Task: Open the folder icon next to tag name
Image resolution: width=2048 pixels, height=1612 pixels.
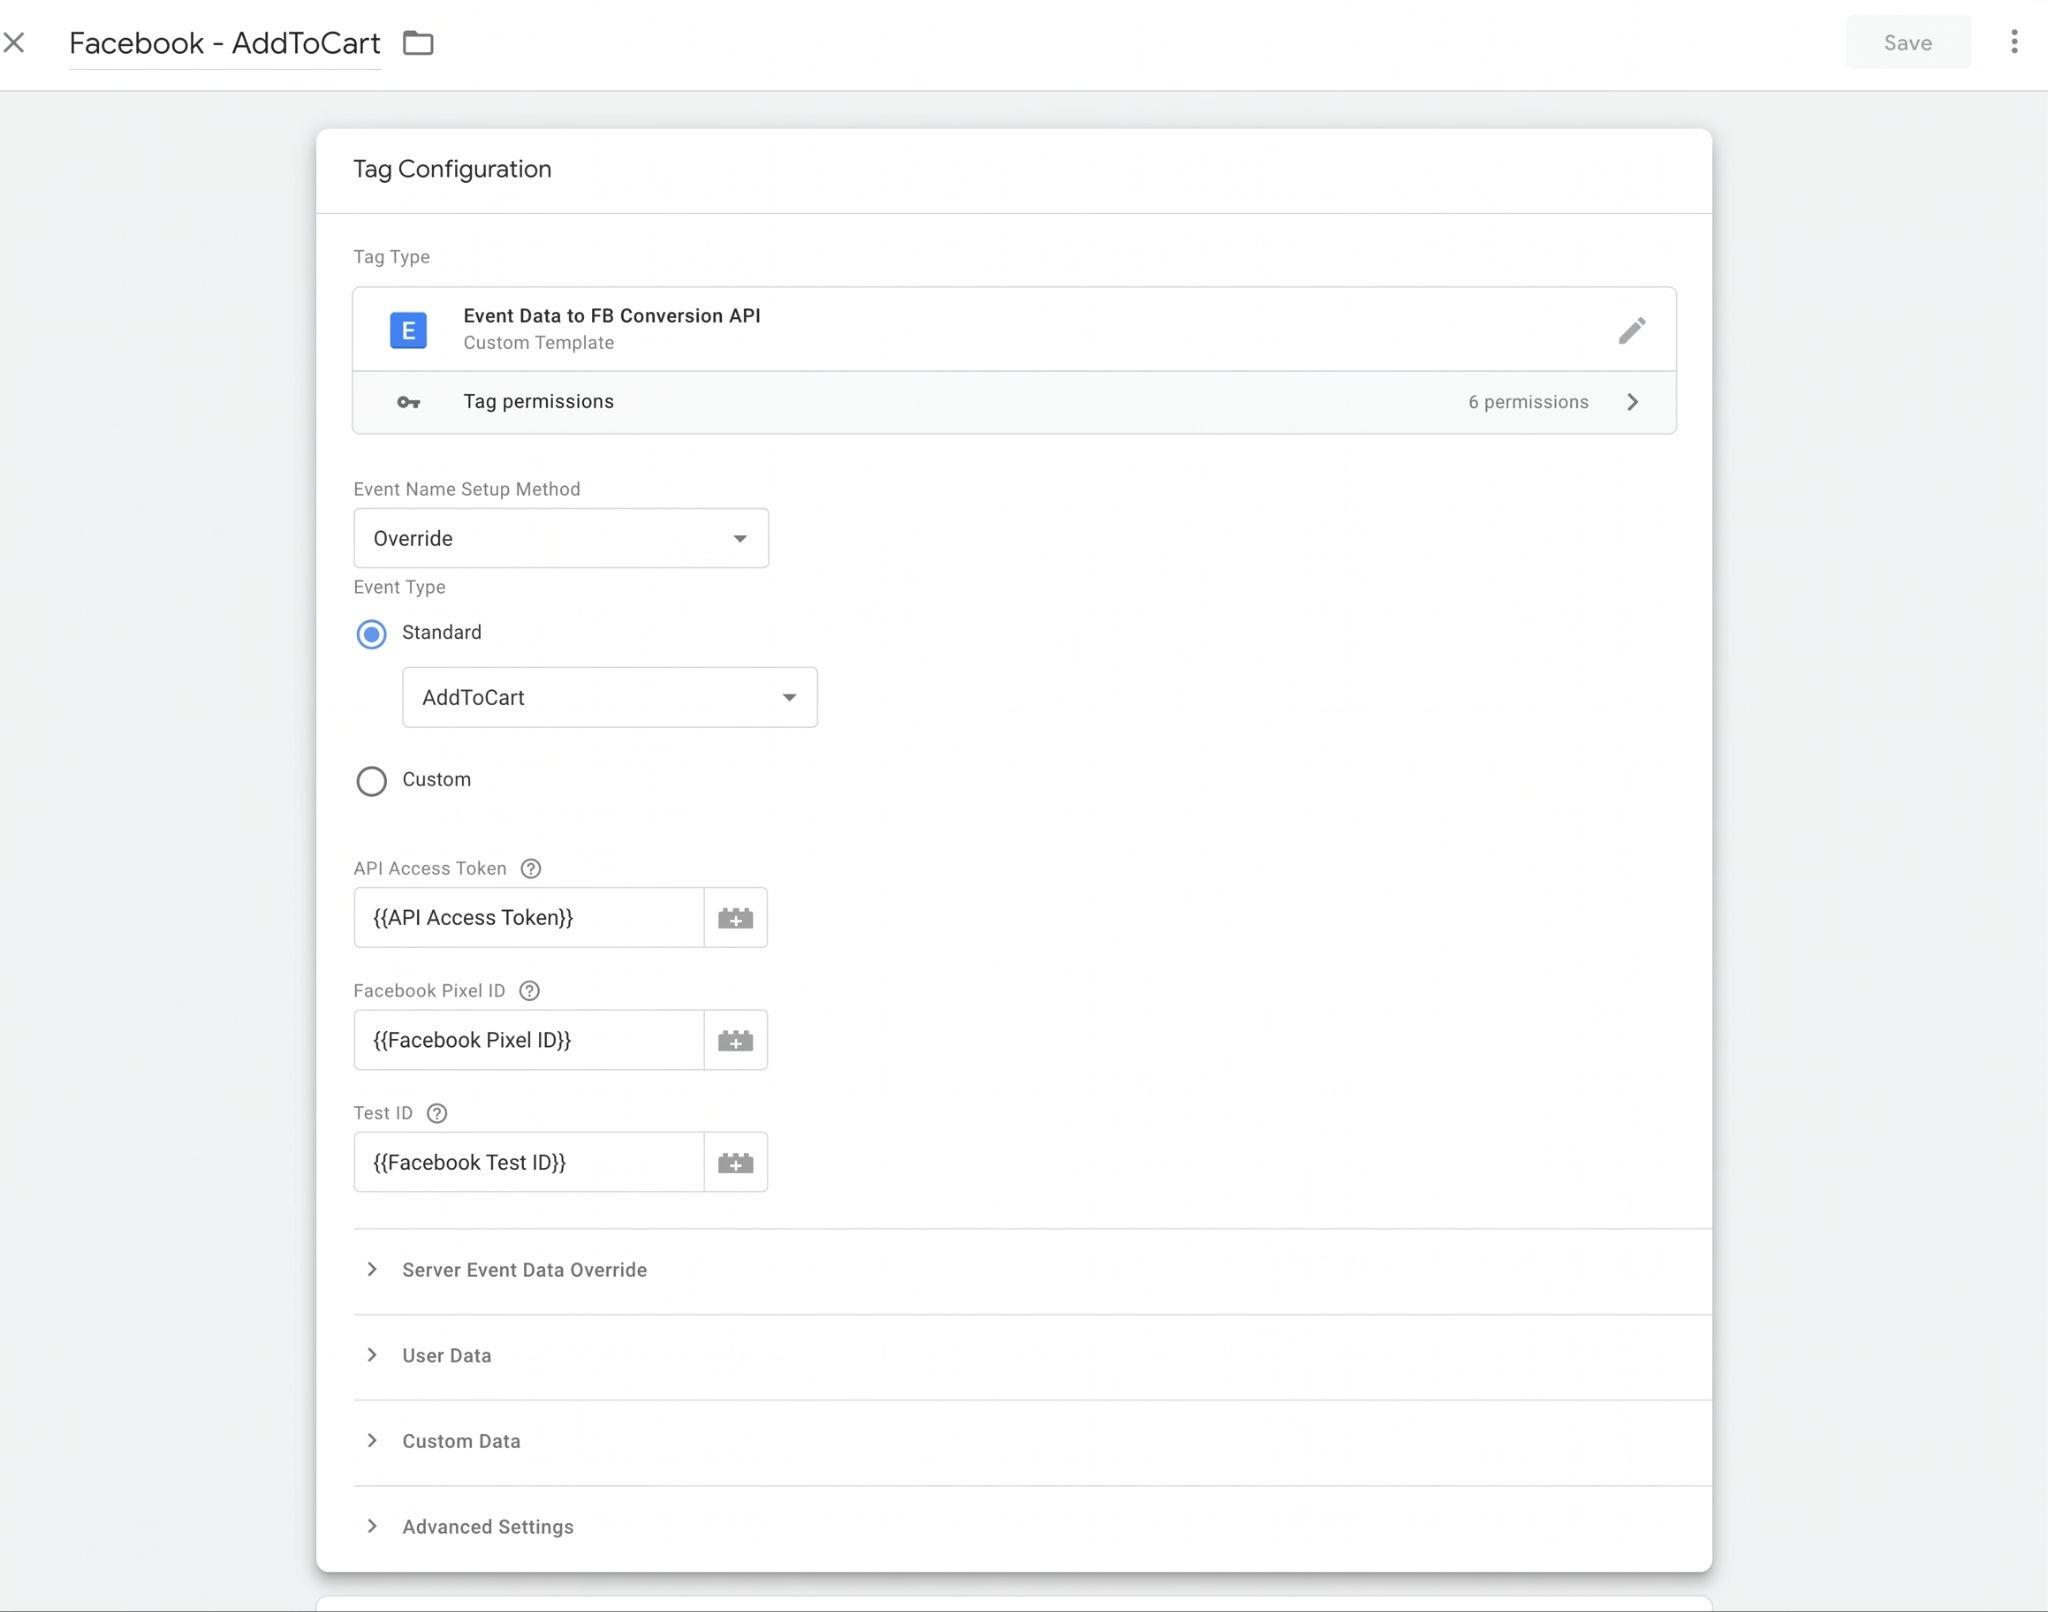Action: click(x=418, y=43)
